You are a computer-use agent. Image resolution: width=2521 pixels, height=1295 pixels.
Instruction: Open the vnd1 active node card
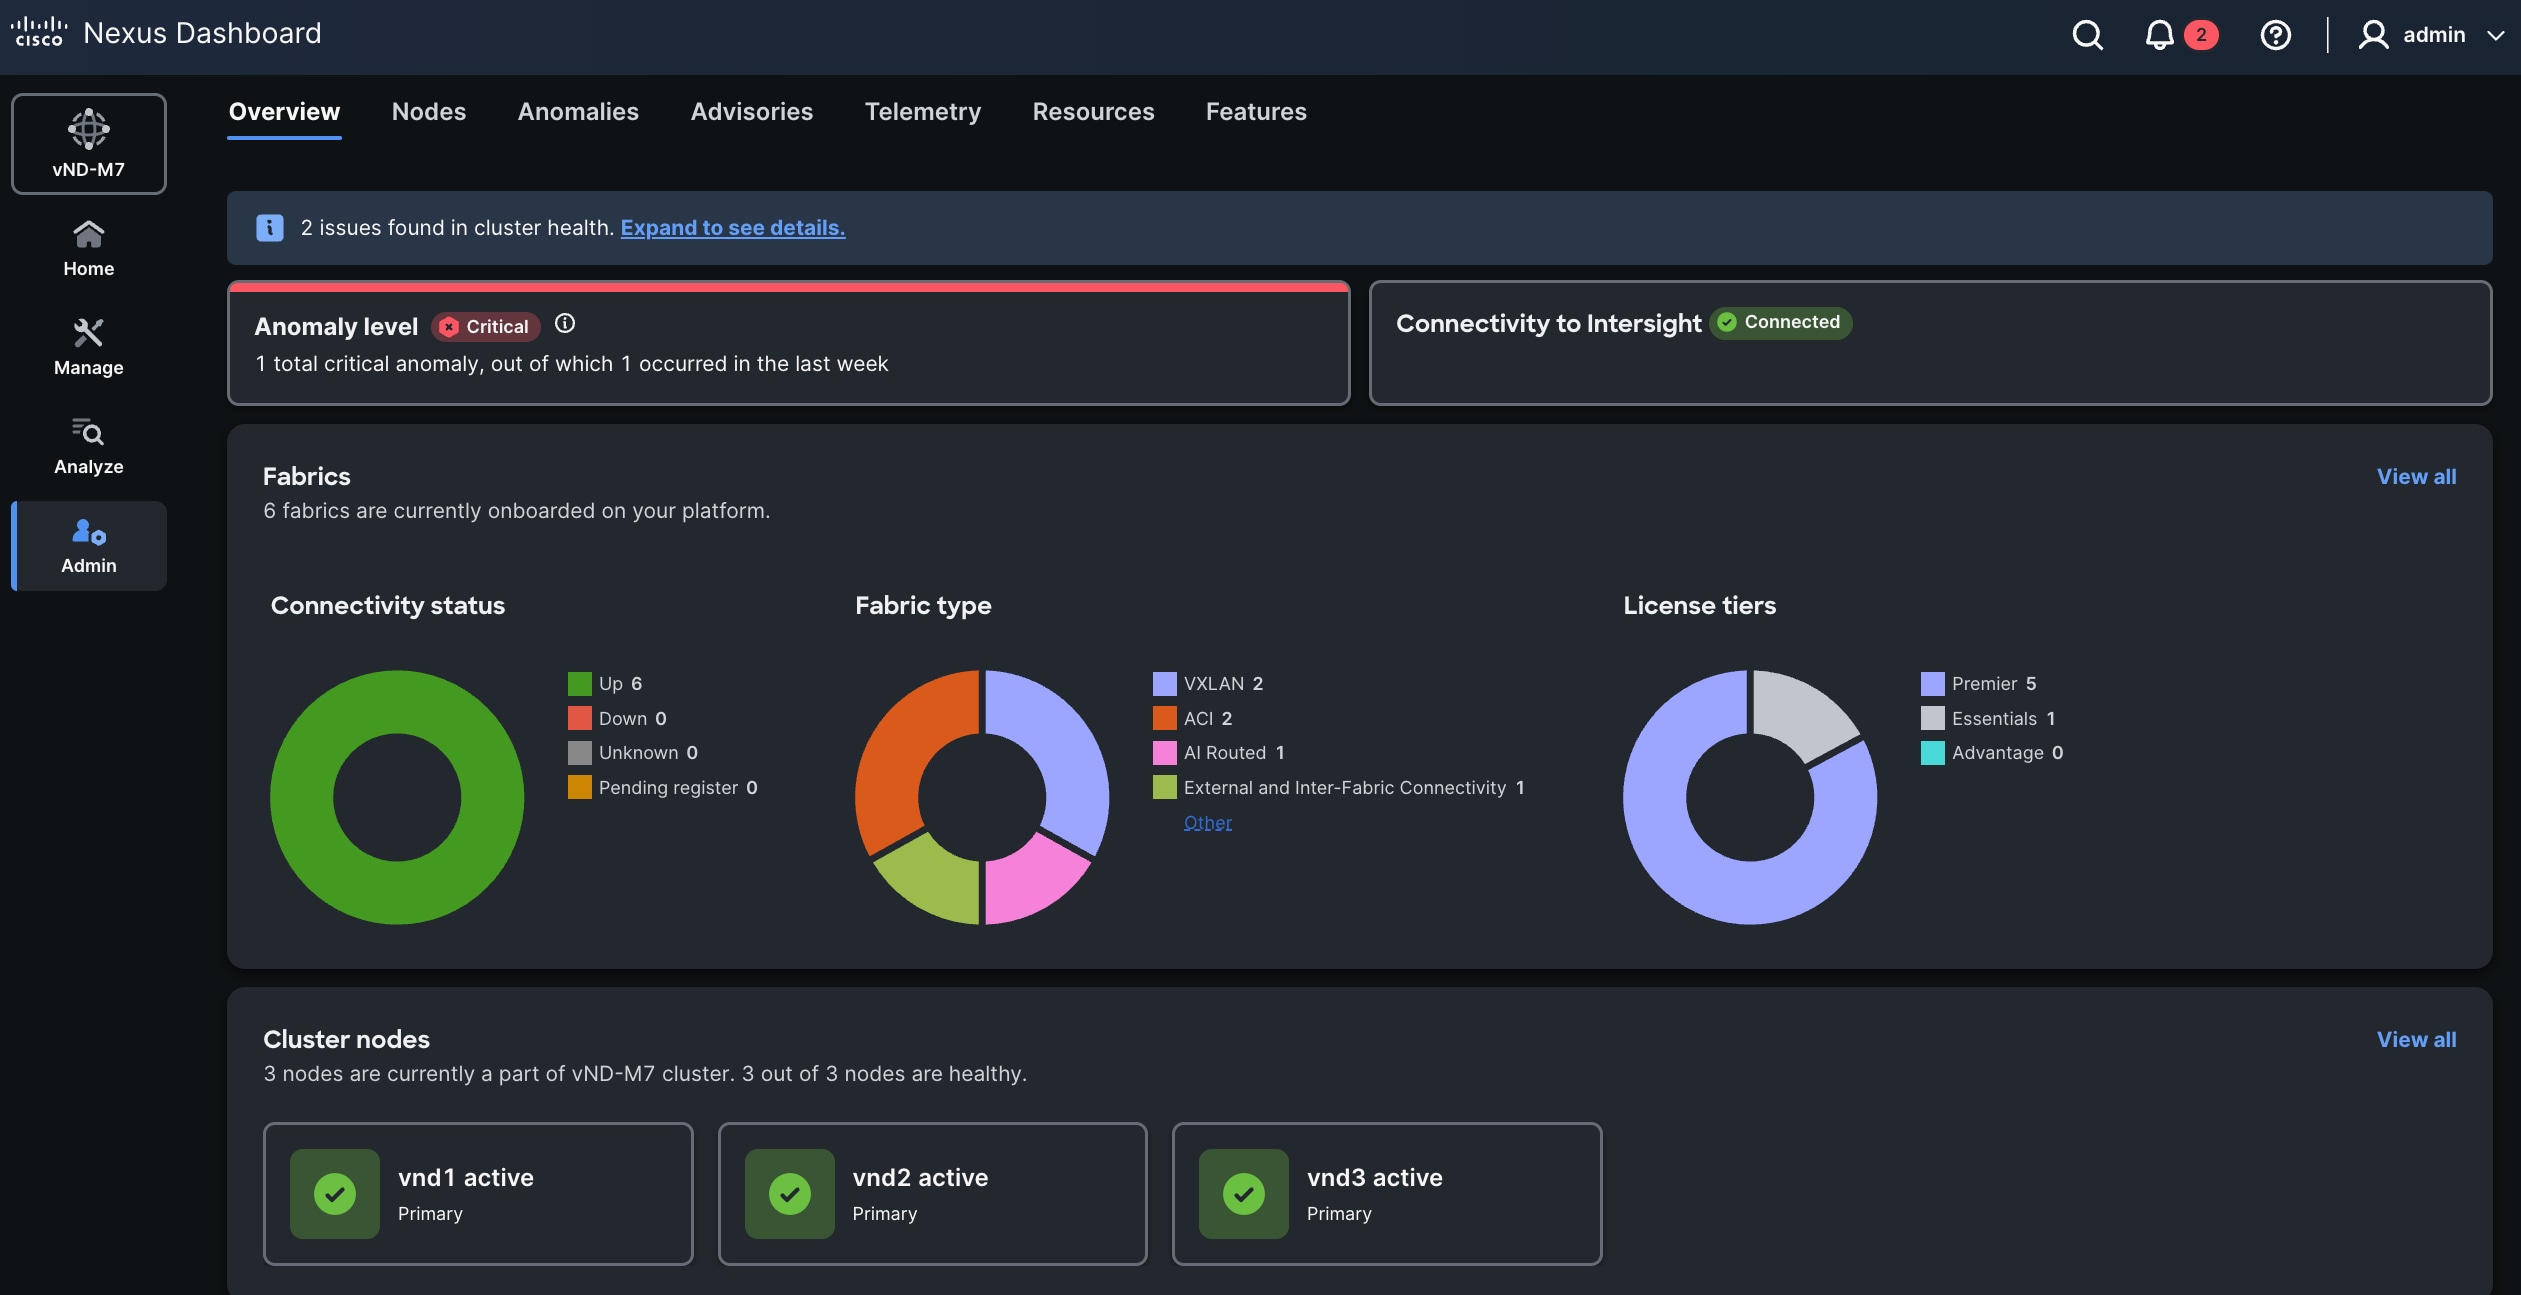pyautogui.click(x=478, y=1194)
